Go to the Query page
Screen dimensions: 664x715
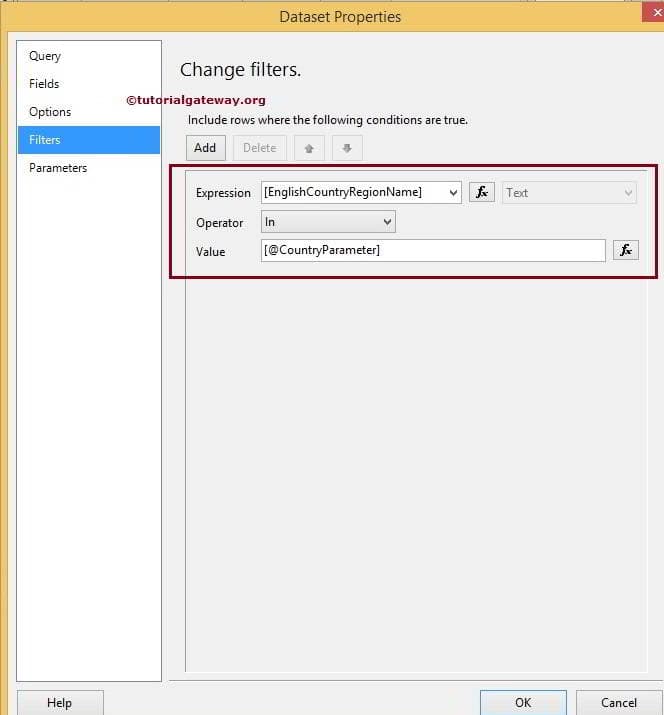point(45,56)
